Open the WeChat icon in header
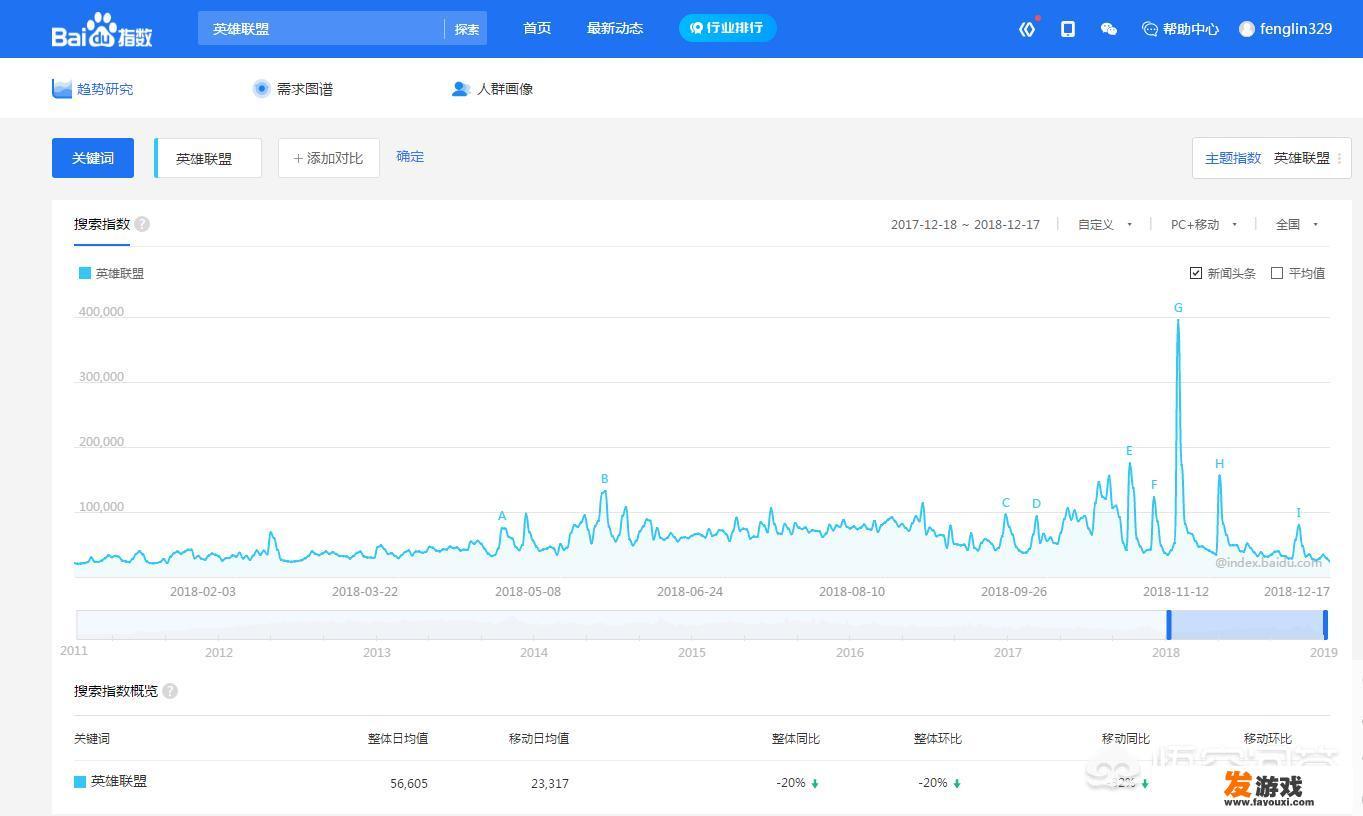The width and height of the screenshot is (1363, 816). pos(1108,29)
